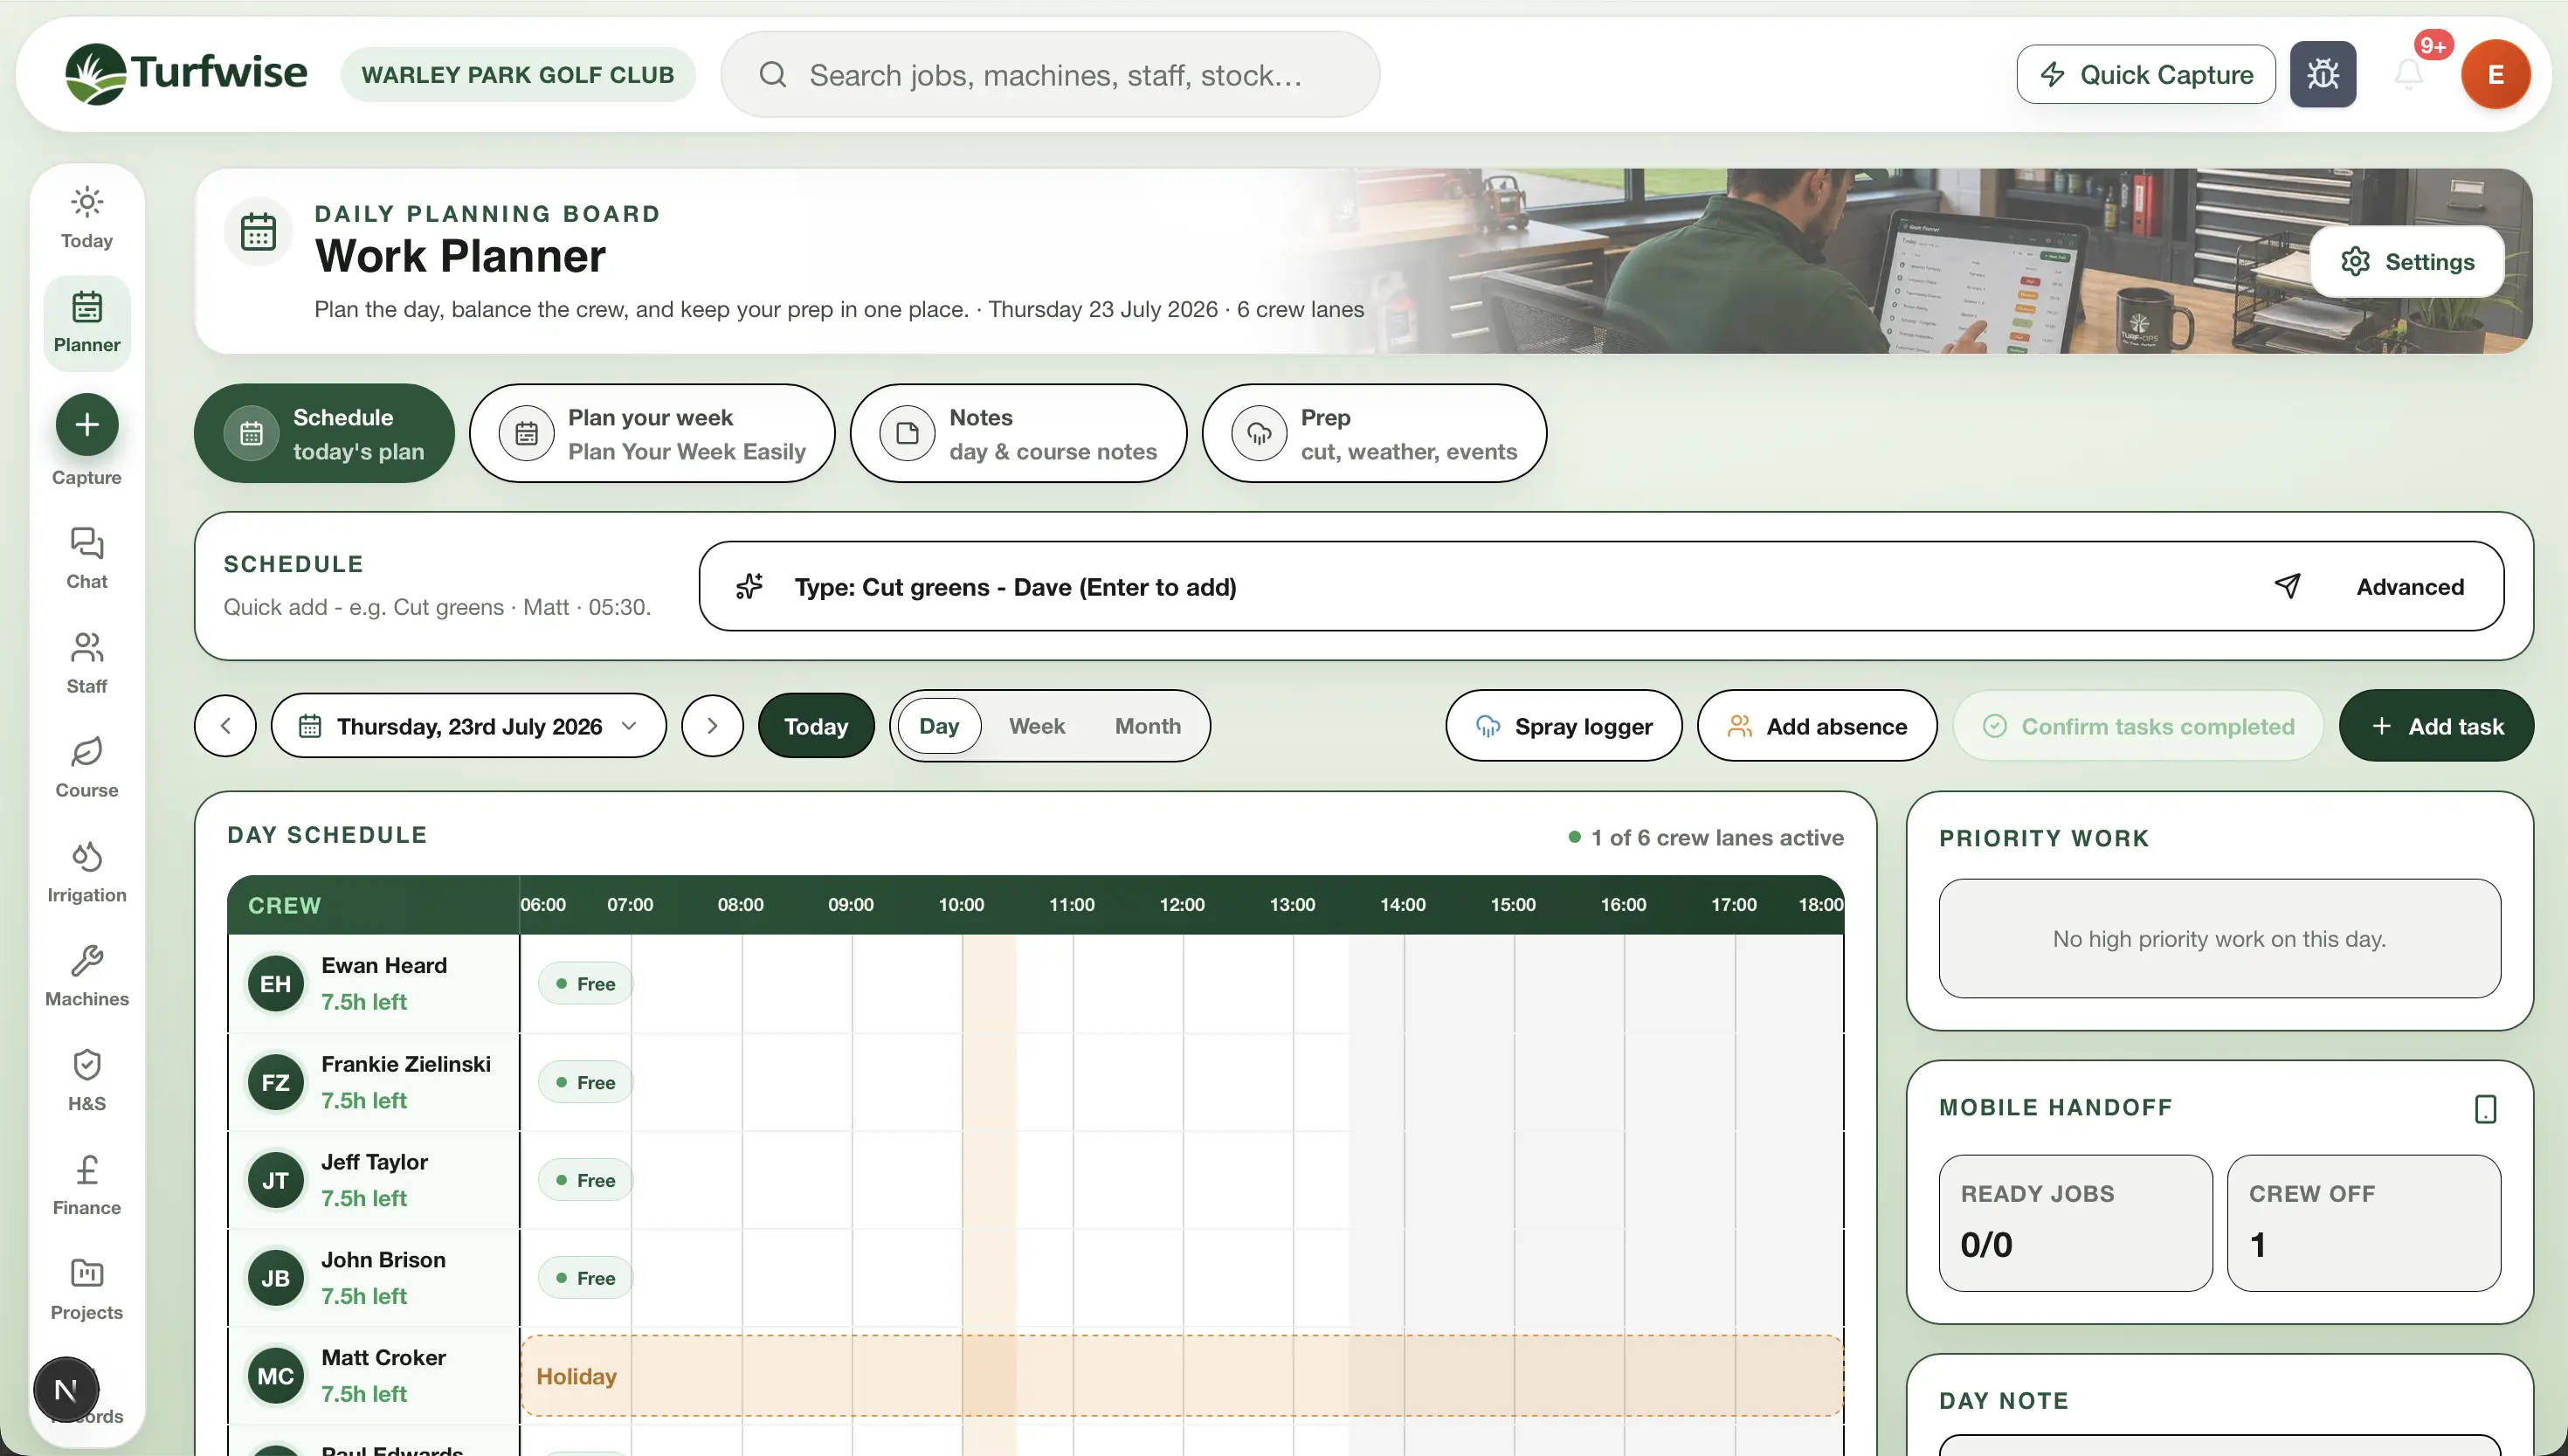Go to the next day arrow

coord(712,725)
